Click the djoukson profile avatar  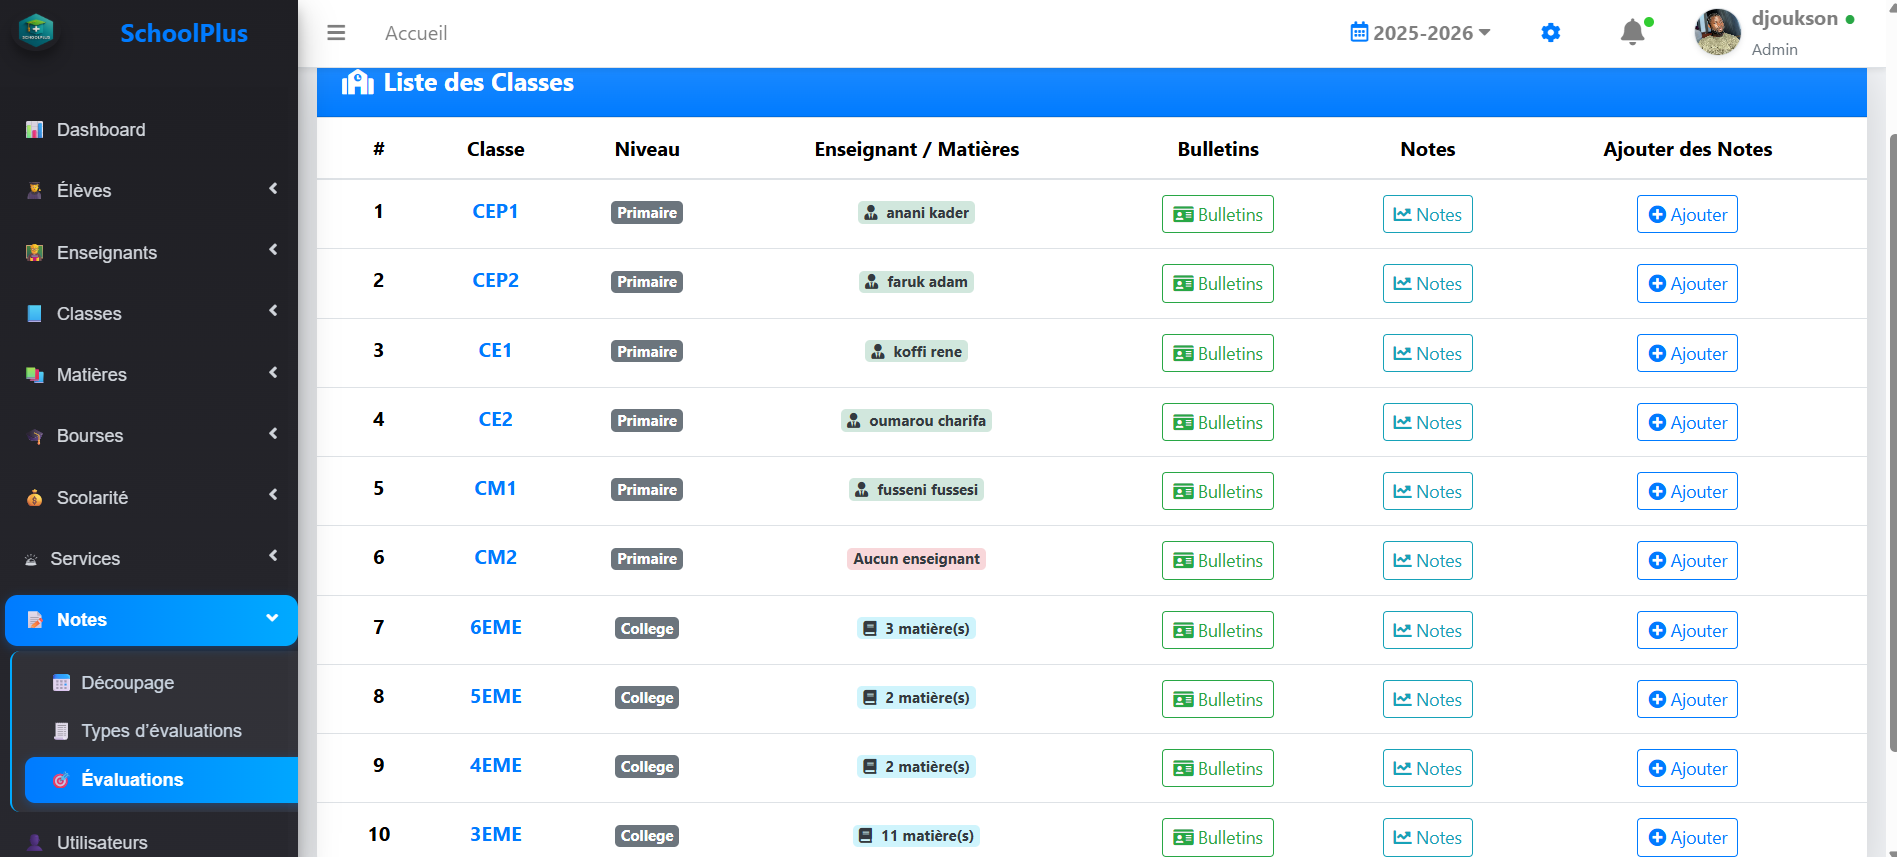point(1717,32)
